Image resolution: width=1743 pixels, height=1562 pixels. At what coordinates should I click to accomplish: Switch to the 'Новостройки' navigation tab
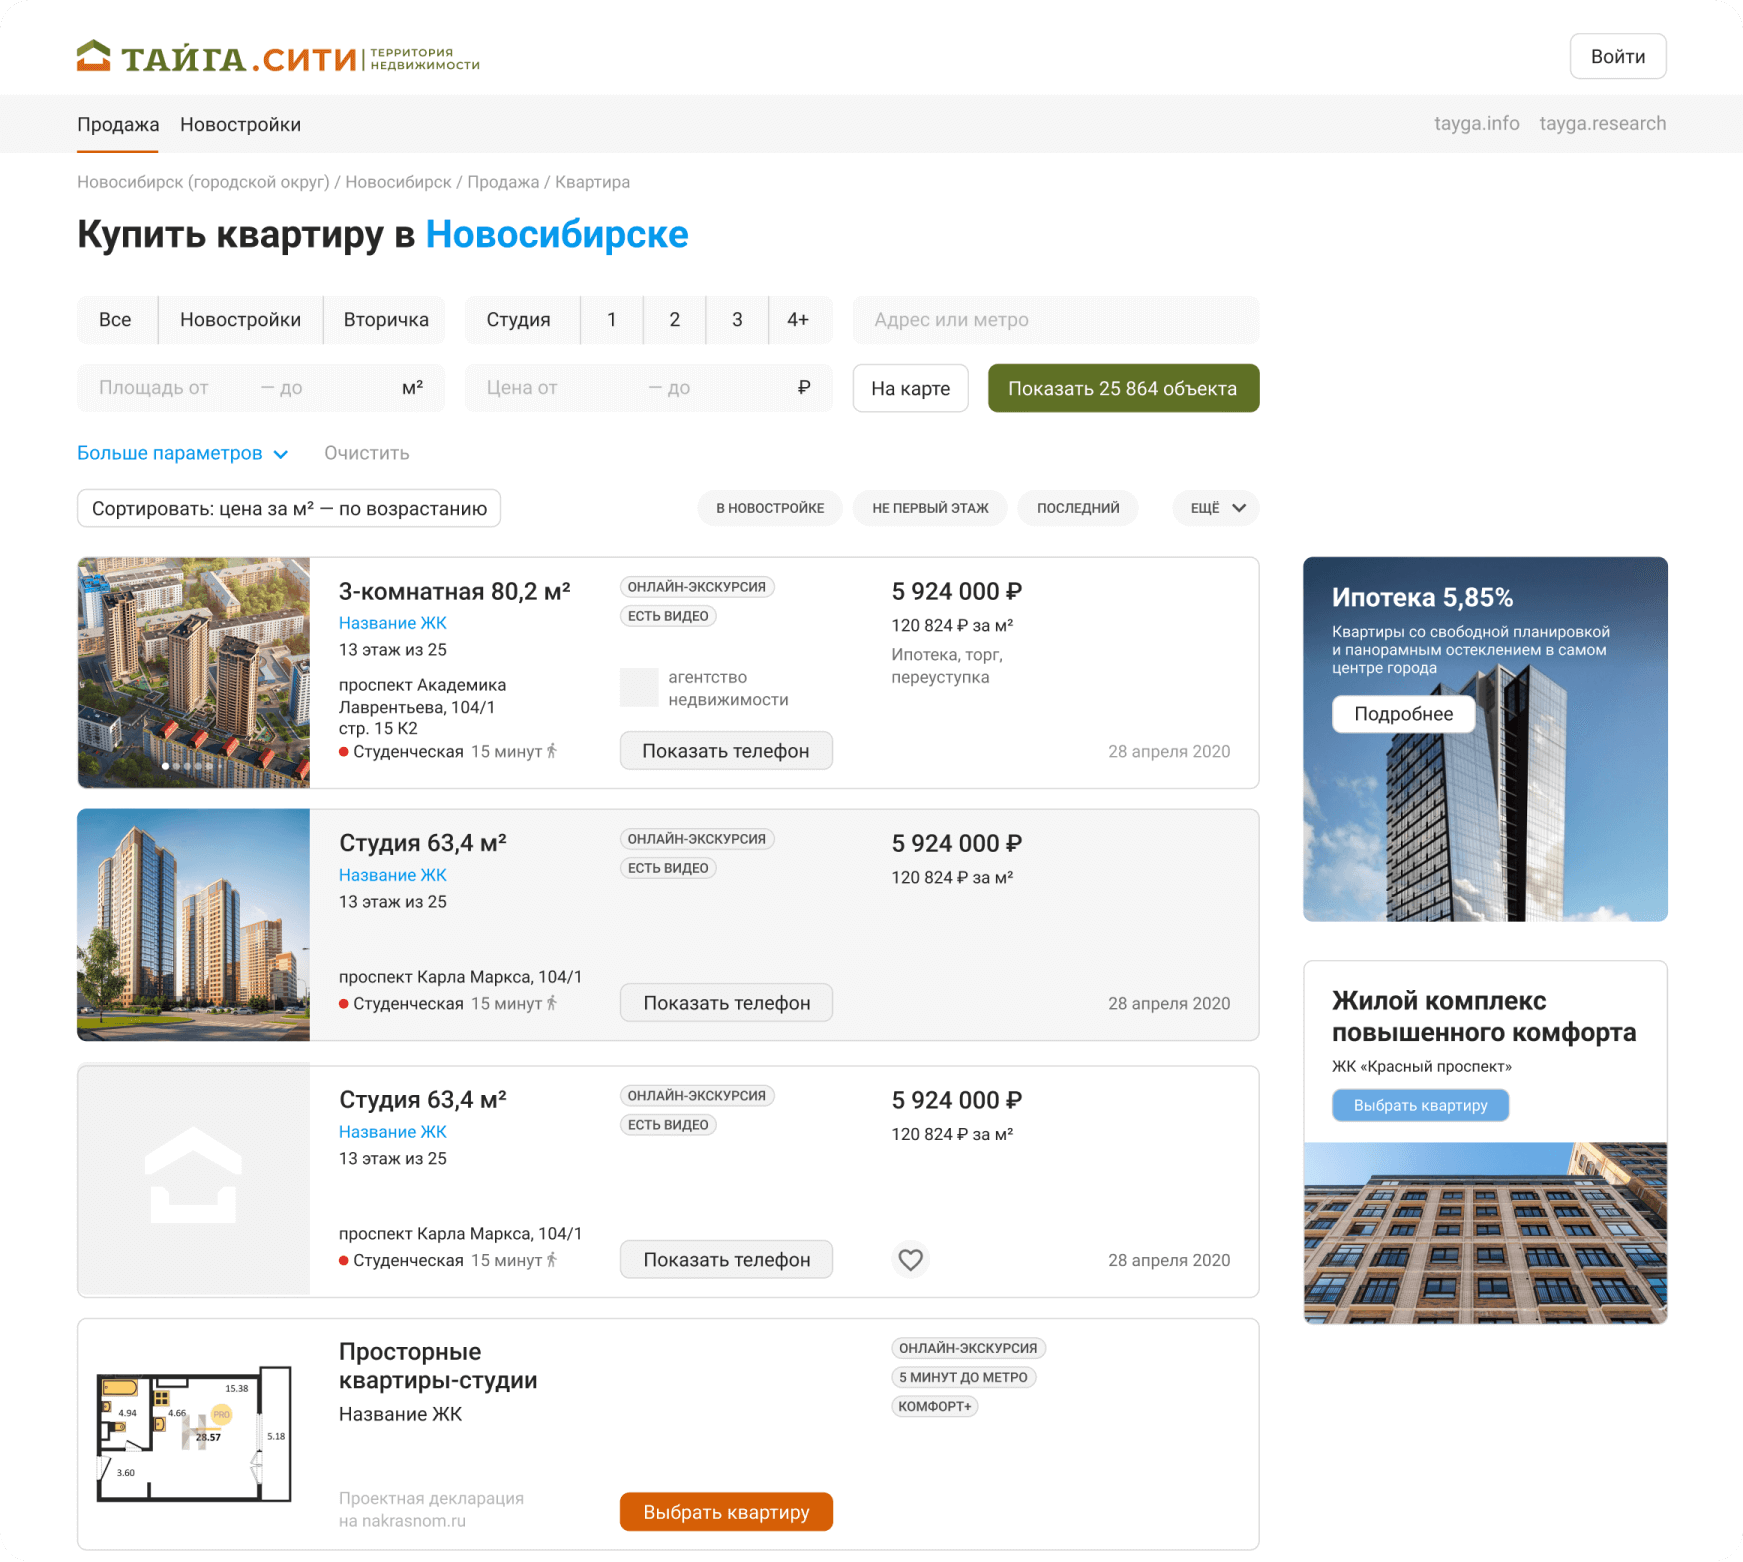pos(240,125)
